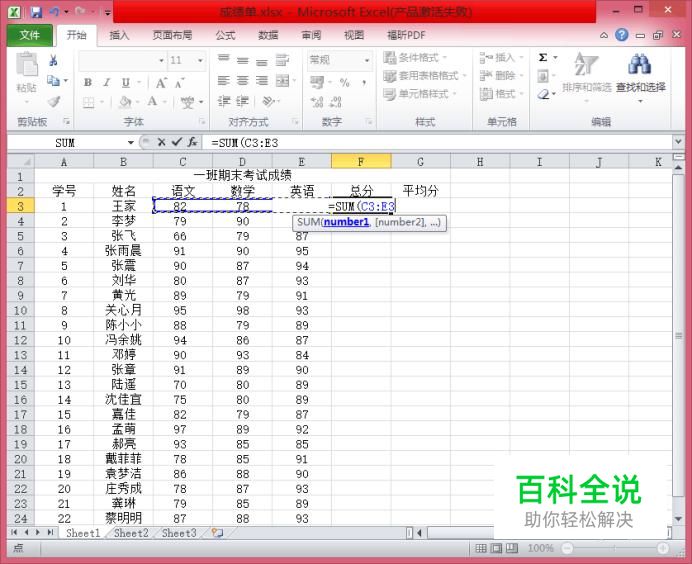Viewport: 692px width, 564px height.
Task: Click the Cut scissors icon
Action: (53, 60)
